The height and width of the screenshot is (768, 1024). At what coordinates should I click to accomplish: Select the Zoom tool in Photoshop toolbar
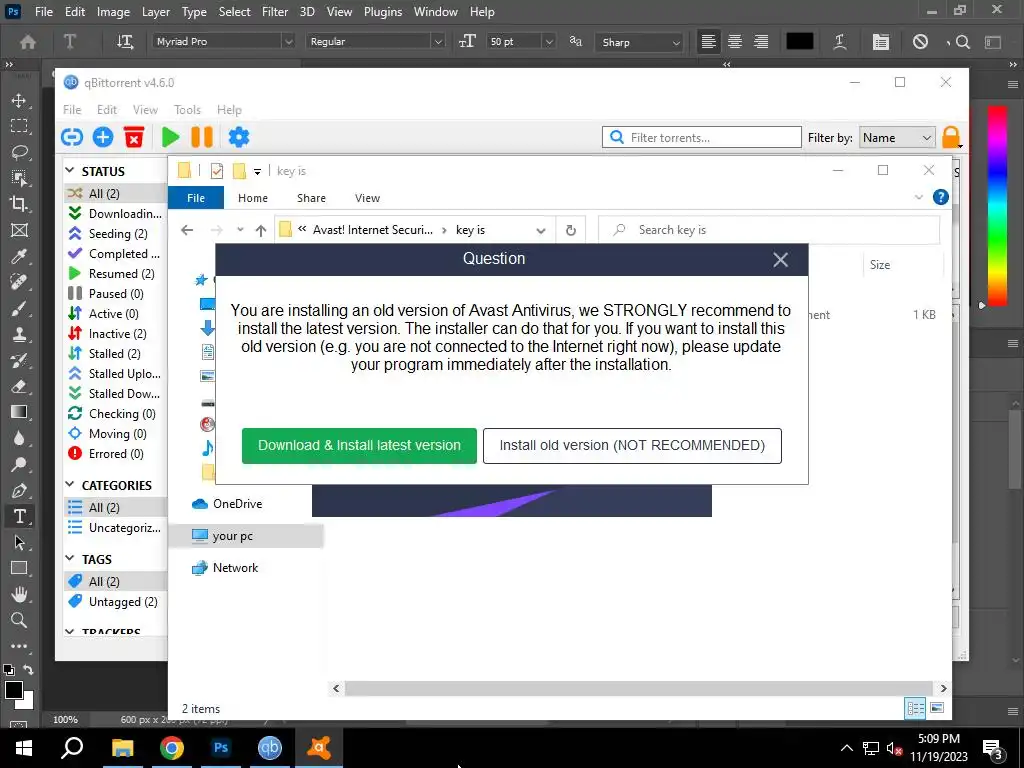[19, 620]
